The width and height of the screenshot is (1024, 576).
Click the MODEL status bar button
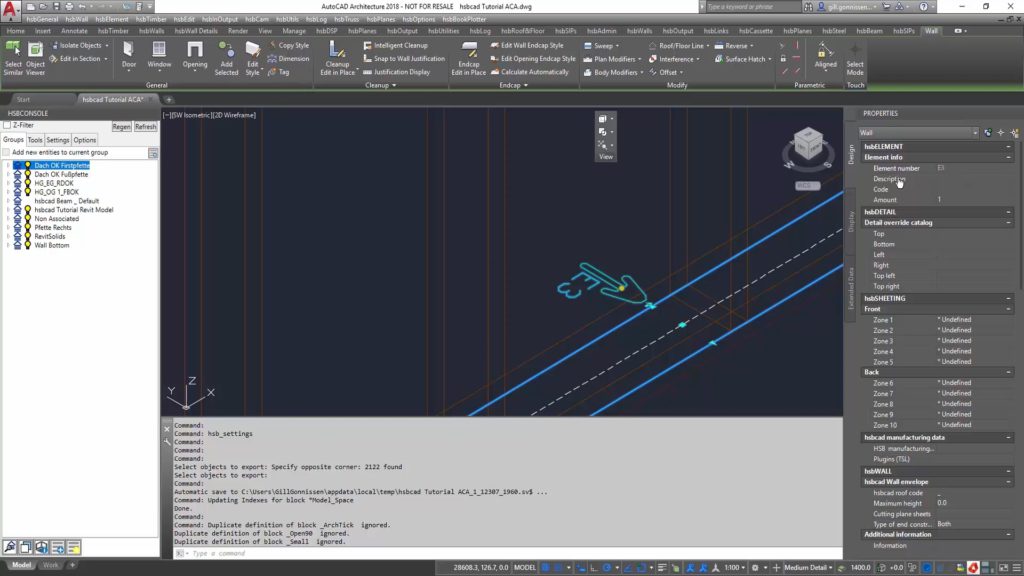pos(524,568)
